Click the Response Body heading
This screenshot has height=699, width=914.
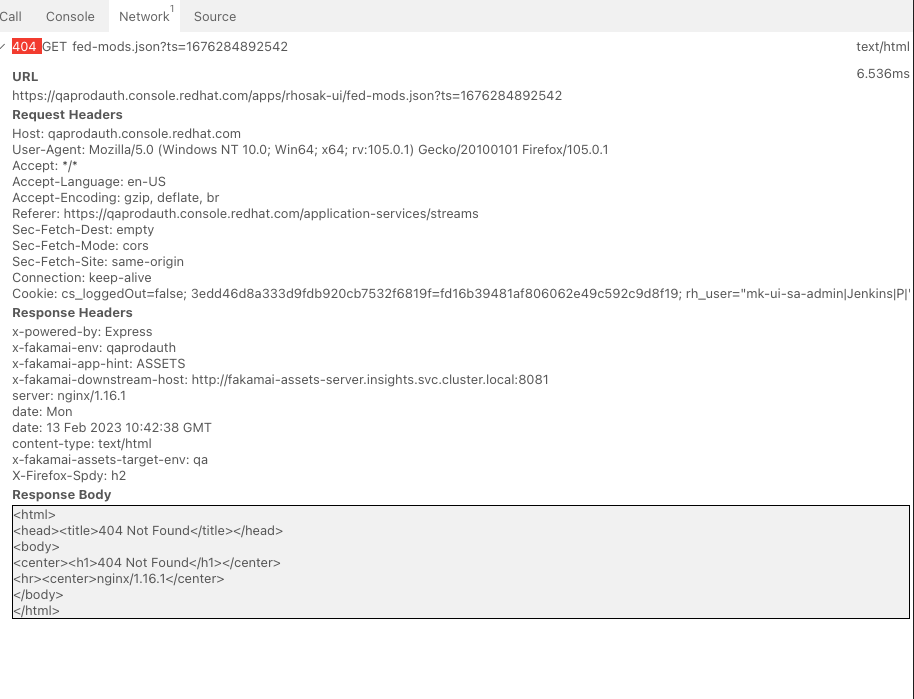(x=62, y=495)
